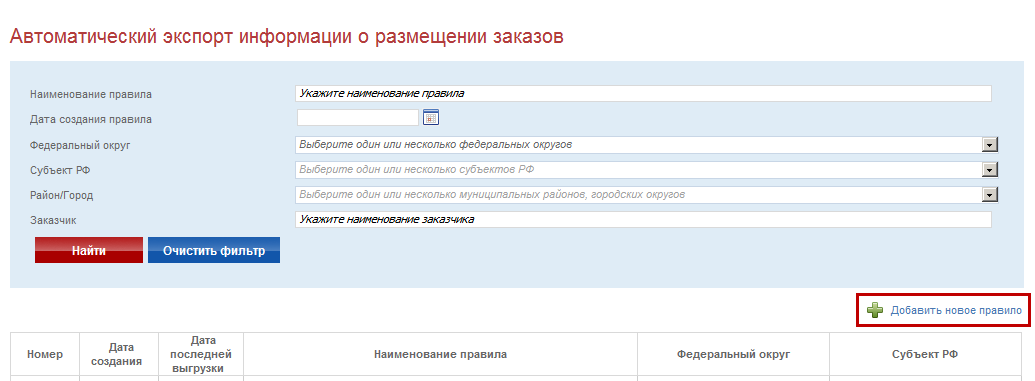Click the Дата создания column header
Image resolution: width=1035 pixels, height=381 pixels.
pos(119,355)
